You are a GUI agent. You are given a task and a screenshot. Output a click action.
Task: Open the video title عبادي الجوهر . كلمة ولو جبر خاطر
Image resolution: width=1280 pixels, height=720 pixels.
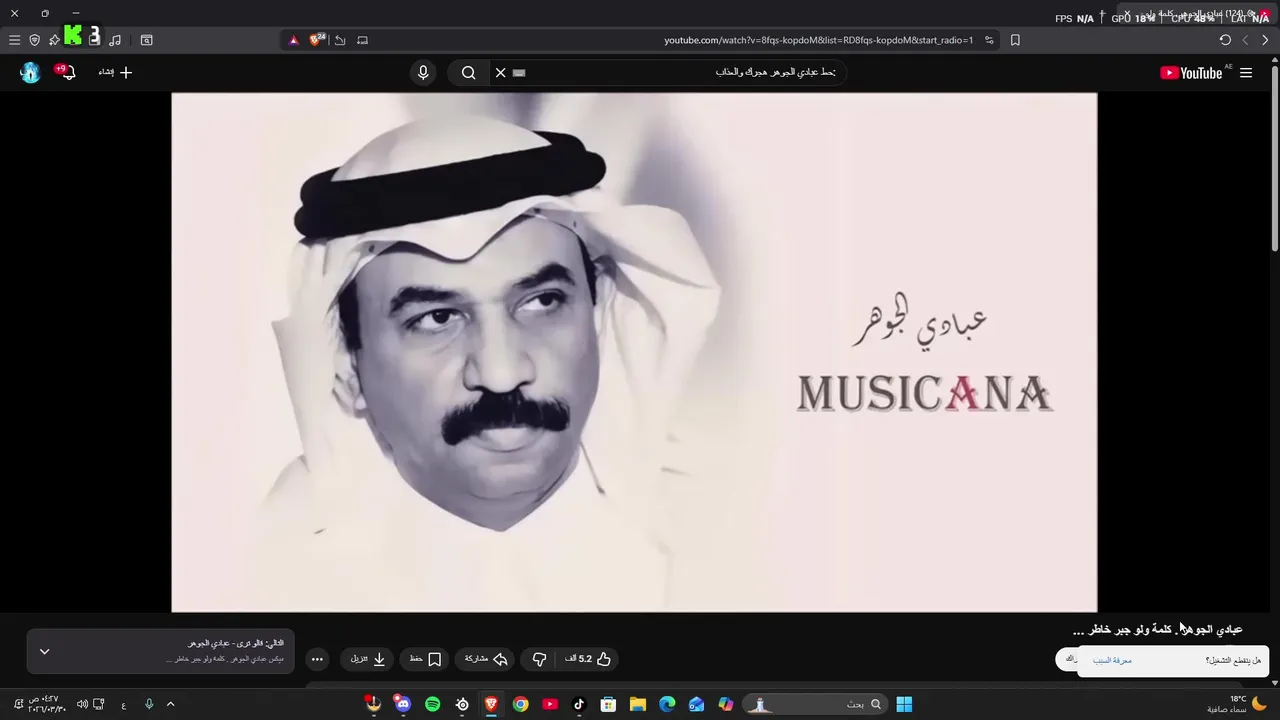pyautogui.click(x=1157, y=630)
